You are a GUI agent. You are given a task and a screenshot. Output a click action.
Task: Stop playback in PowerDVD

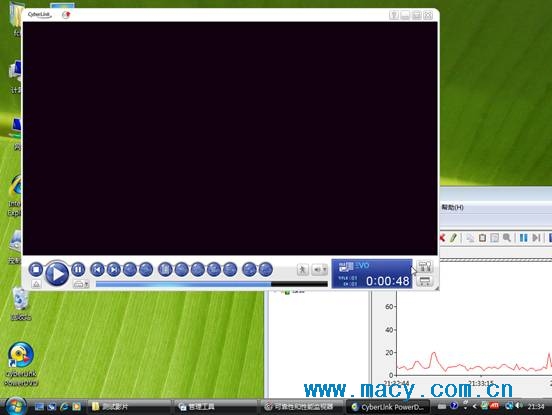pyautogui.click(x=36, y=270)
